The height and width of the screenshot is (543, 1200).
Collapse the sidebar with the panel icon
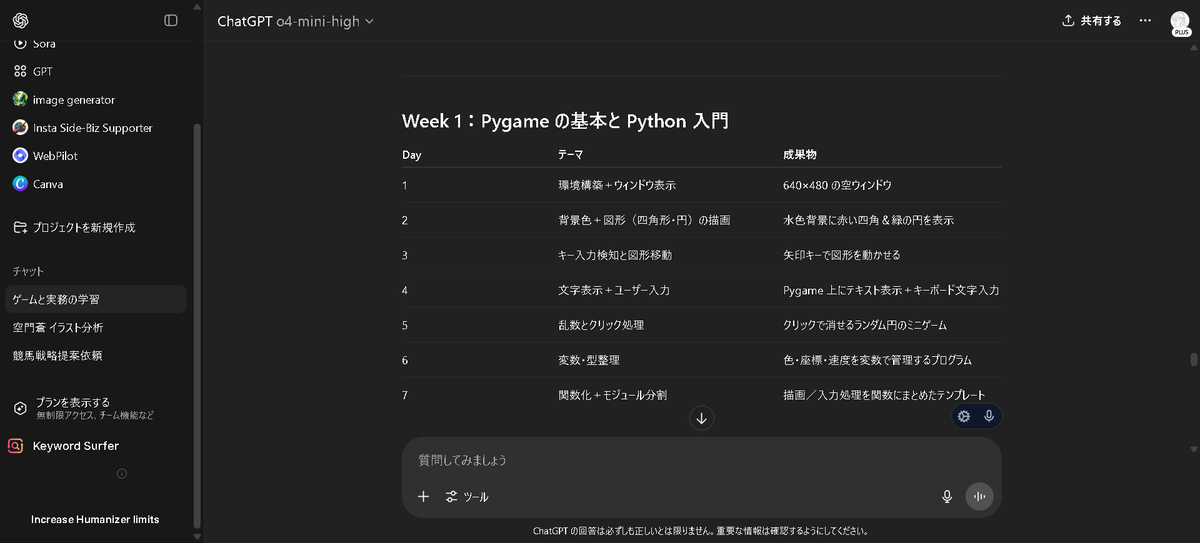coord(171,20)
